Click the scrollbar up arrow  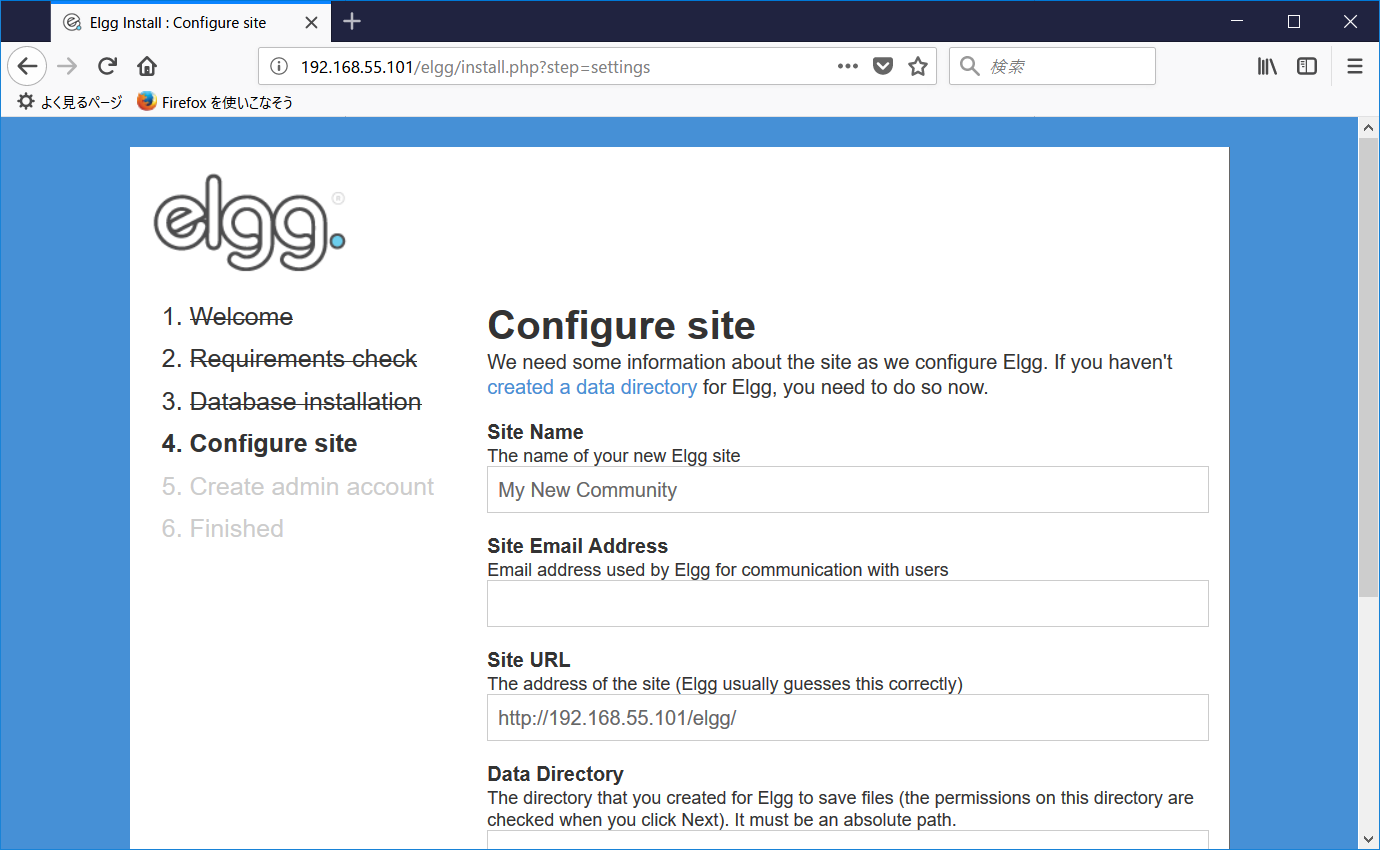[x=1368, y=126]
